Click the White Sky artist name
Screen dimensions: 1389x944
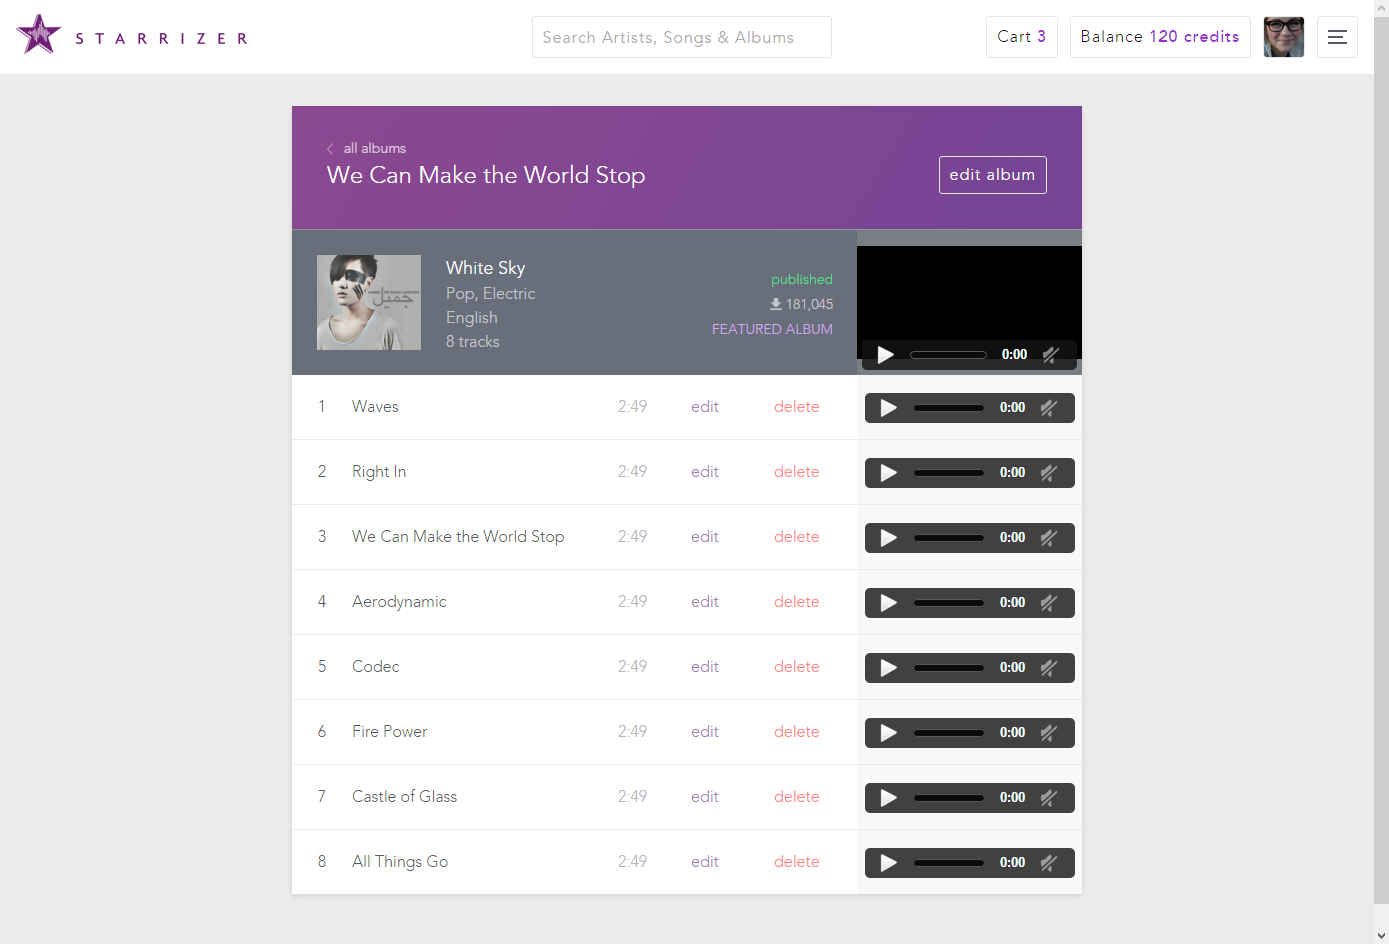[x=485, y=268]
